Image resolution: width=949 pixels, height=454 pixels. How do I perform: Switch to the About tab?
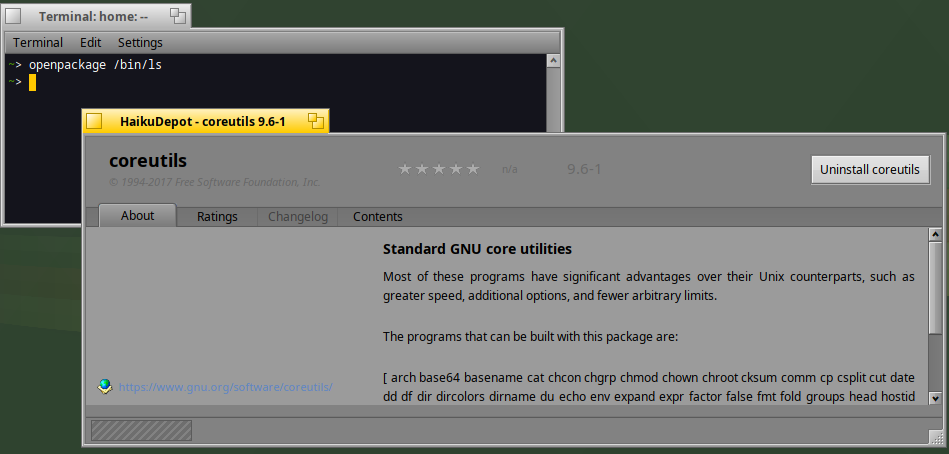tap(137, 216)
